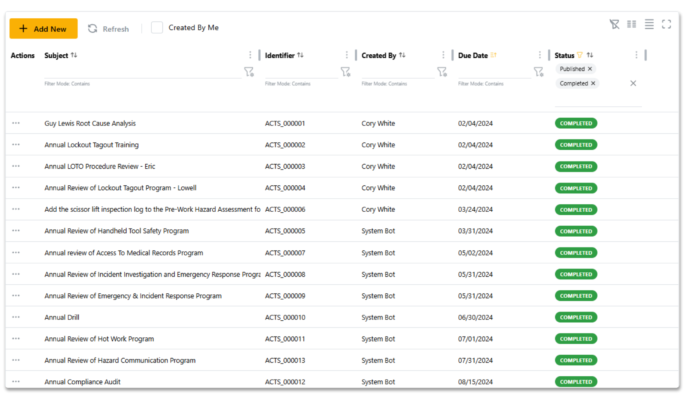Viewport: 692px width, 396px height.
Task: Change the filter mode for Identifier
Action: (x=346, y=72)
